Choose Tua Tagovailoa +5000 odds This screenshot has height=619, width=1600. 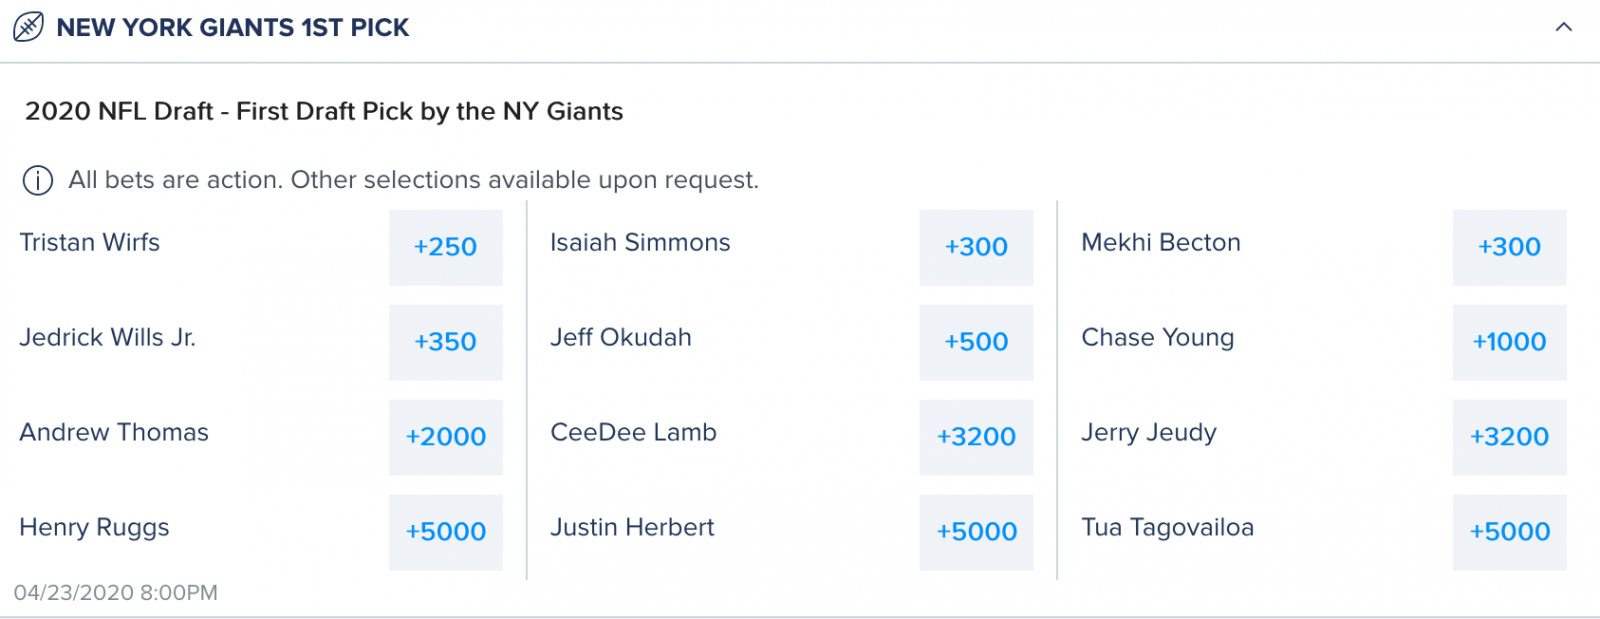pos(1509,532)
